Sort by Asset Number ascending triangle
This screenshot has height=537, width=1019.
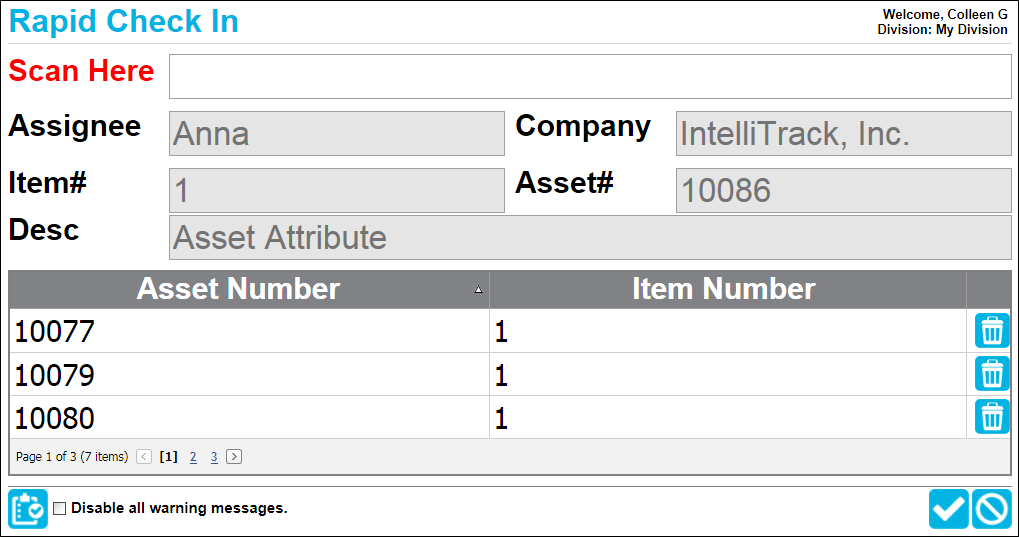click(478, 290)
